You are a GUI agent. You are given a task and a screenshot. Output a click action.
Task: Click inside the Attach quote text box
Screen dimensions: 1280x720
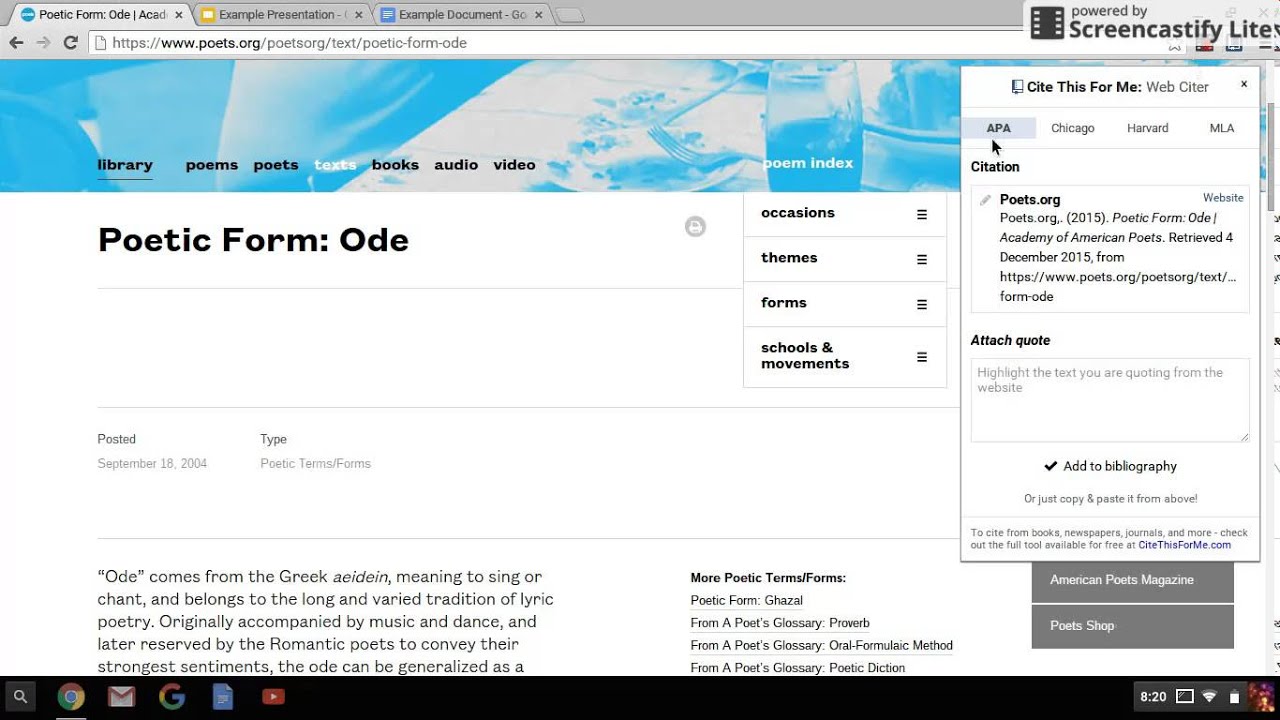[x=1110, y=400]
